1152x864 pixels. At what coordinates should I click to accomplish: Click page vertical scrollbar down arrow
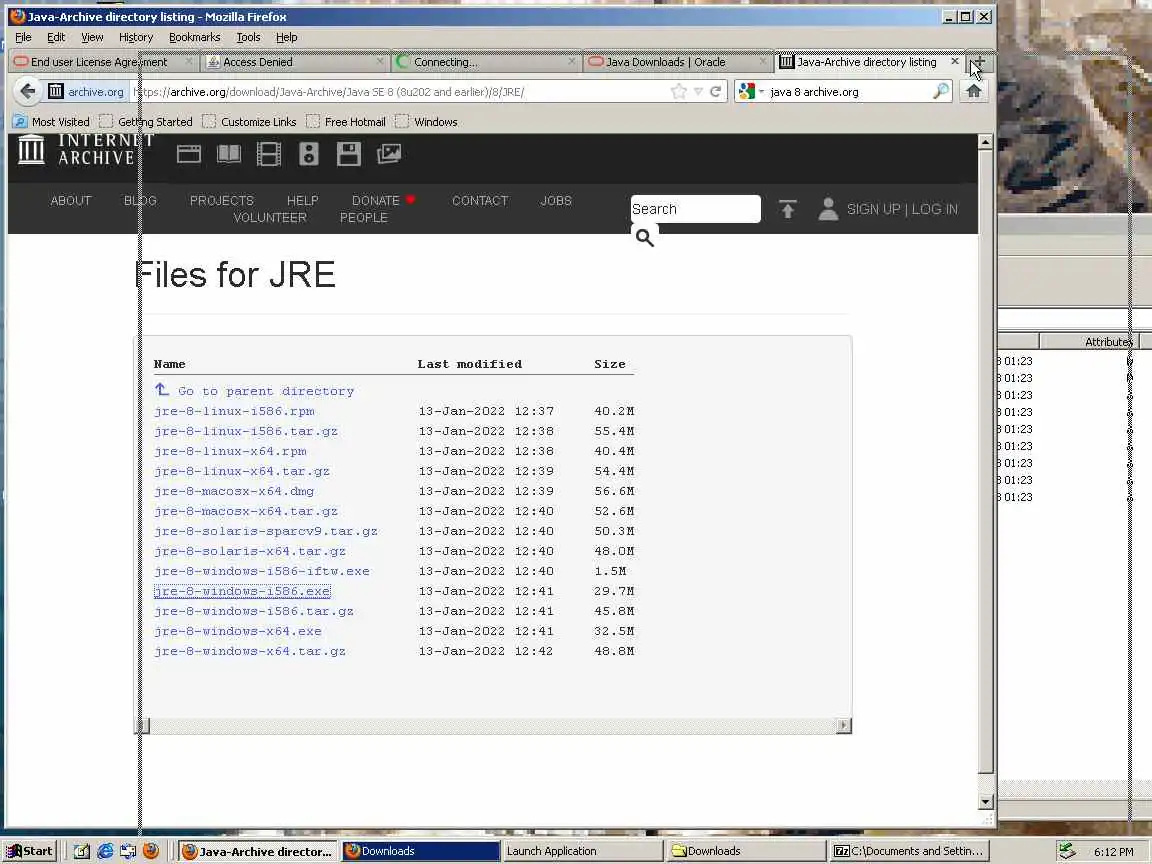coord(986,802)
